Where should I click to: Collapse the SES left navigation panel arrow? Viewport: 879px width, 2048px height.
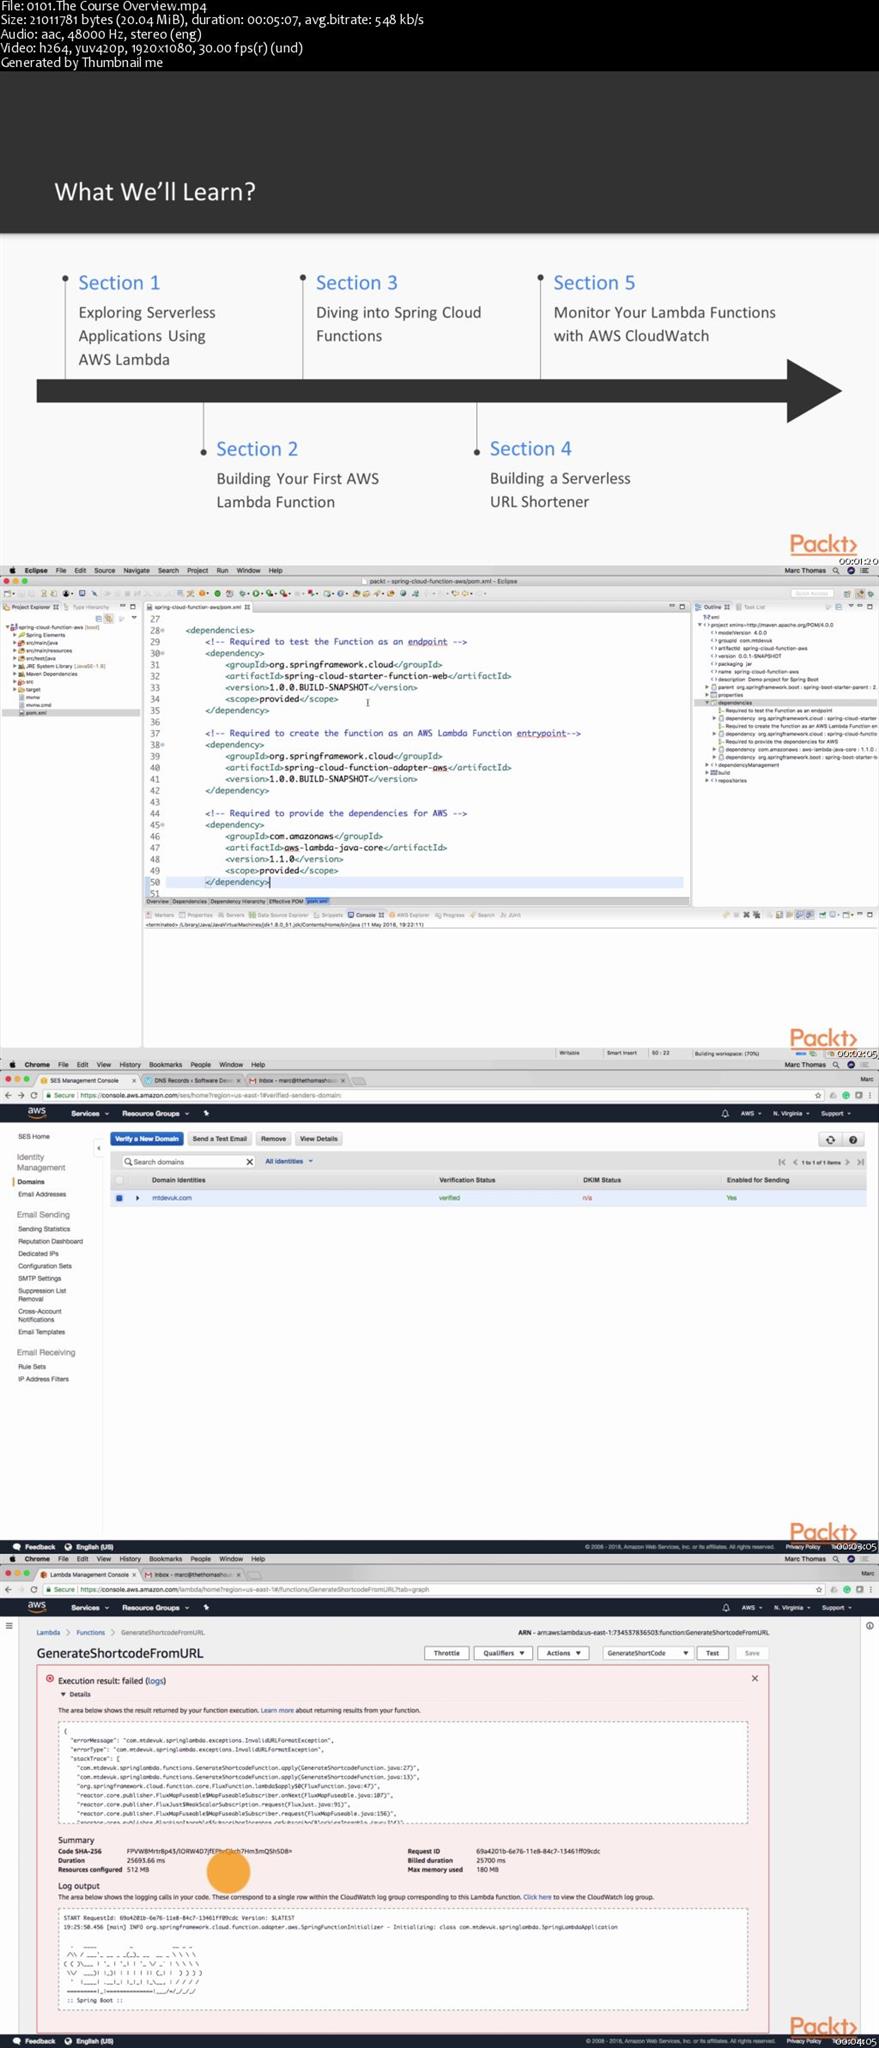tap(98, 1148)
